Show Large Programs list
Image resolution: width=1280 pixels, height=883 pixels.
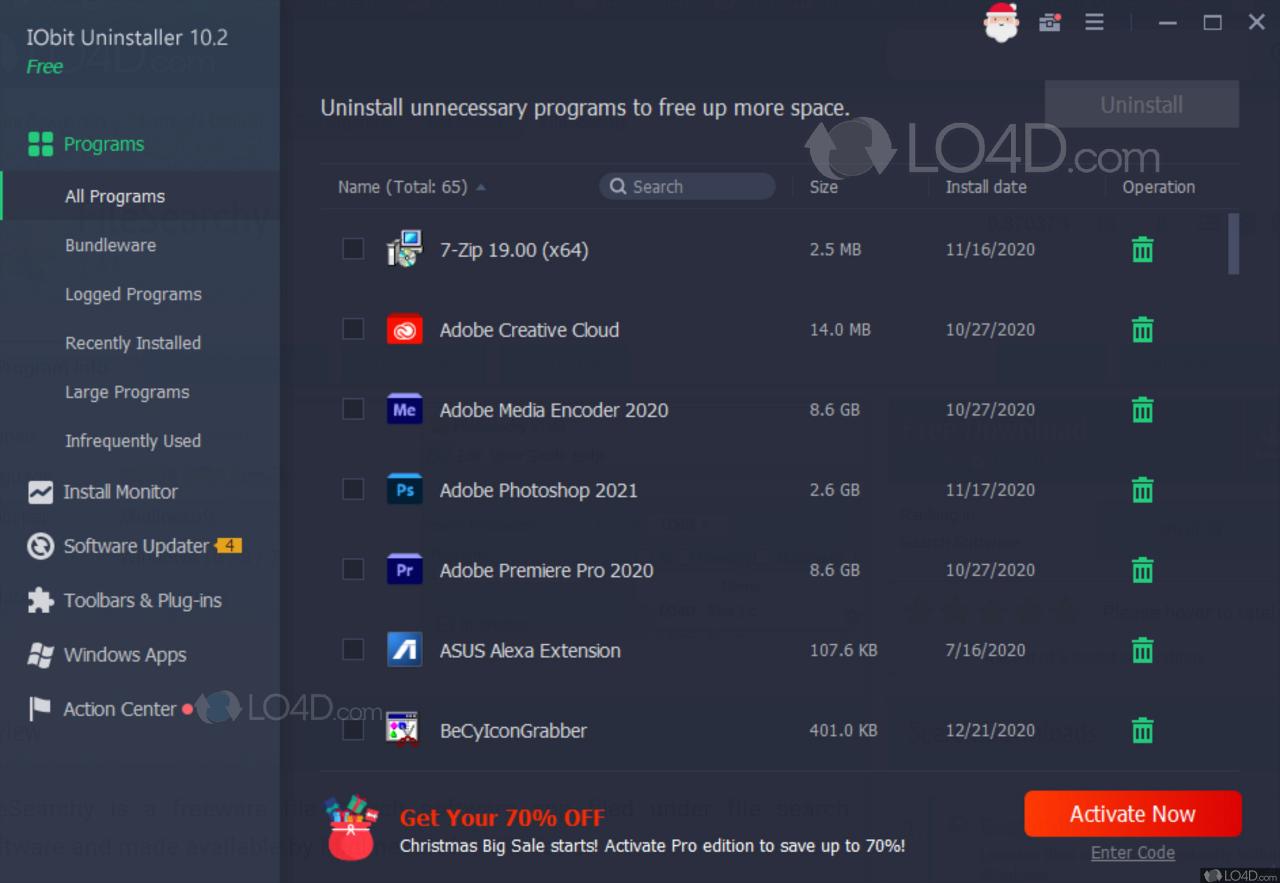pos(127,392)
